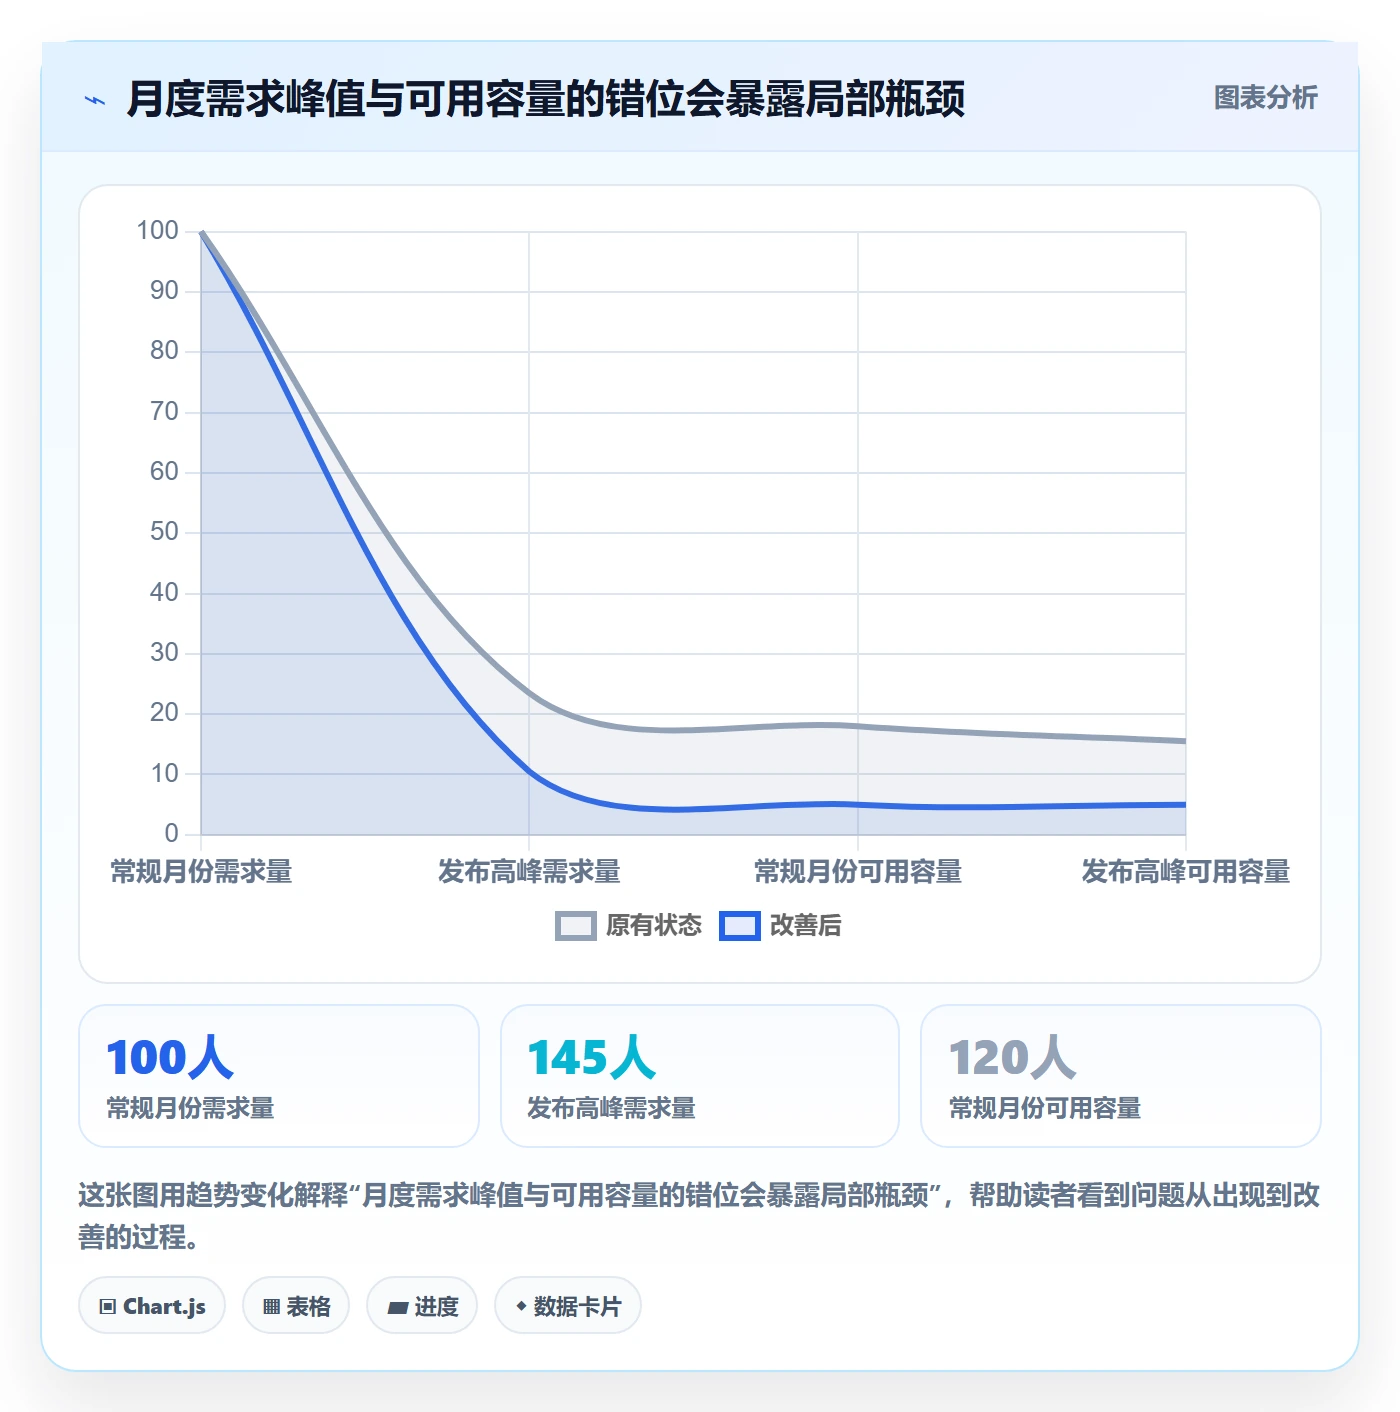Screen dimensions: 1400x1412
Task: Click the y-axis value 80
Action: pos(164,351)
